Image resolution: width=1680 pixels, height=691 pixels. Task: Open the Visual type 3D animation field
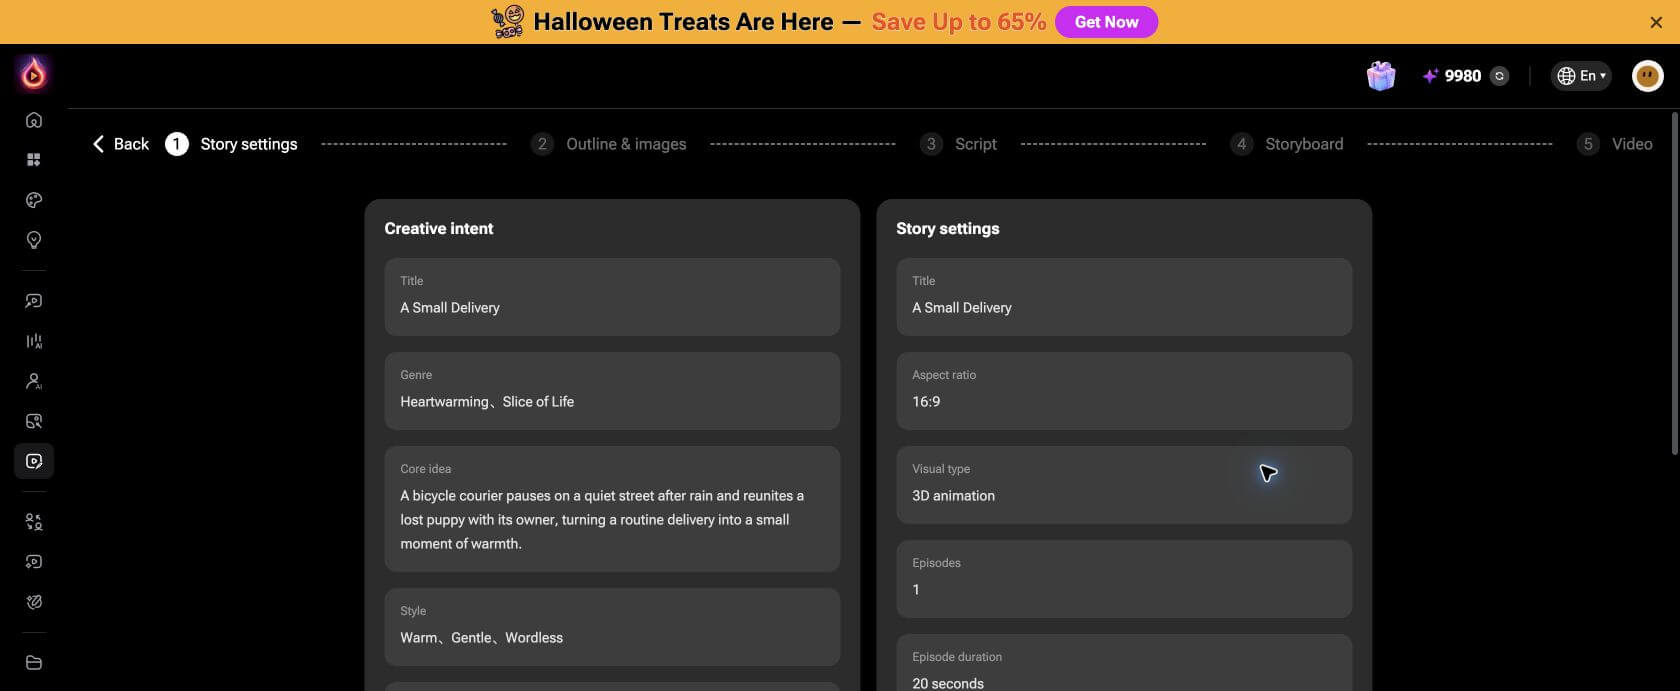[x=1124, y=485]
